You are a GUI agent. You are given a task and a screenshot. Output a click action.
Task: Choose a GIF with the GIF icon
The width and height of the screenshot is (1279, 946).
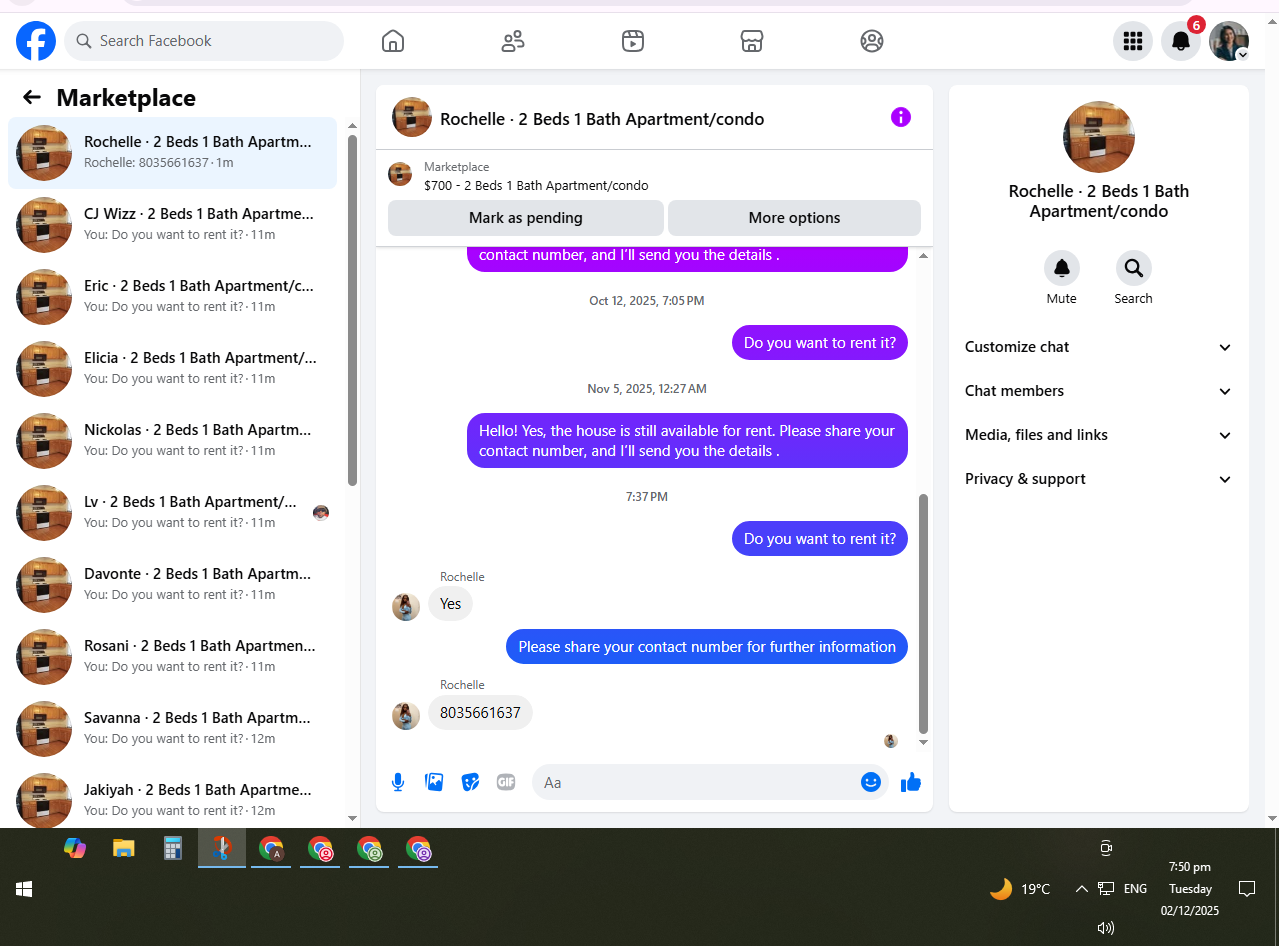click(x=506, y=782)
